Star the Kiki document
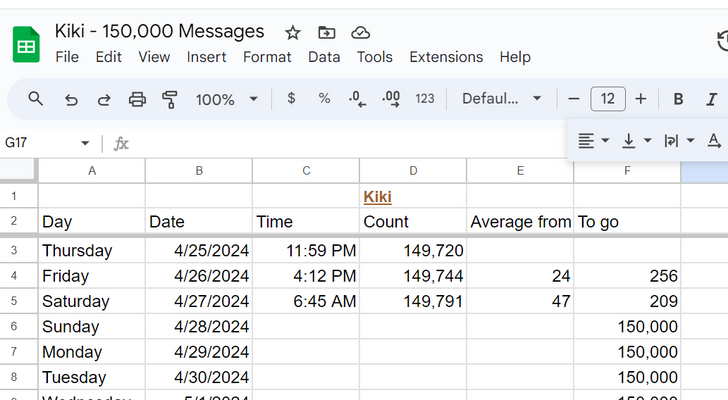This screenshot has height=400, width=728. (292, 33)
